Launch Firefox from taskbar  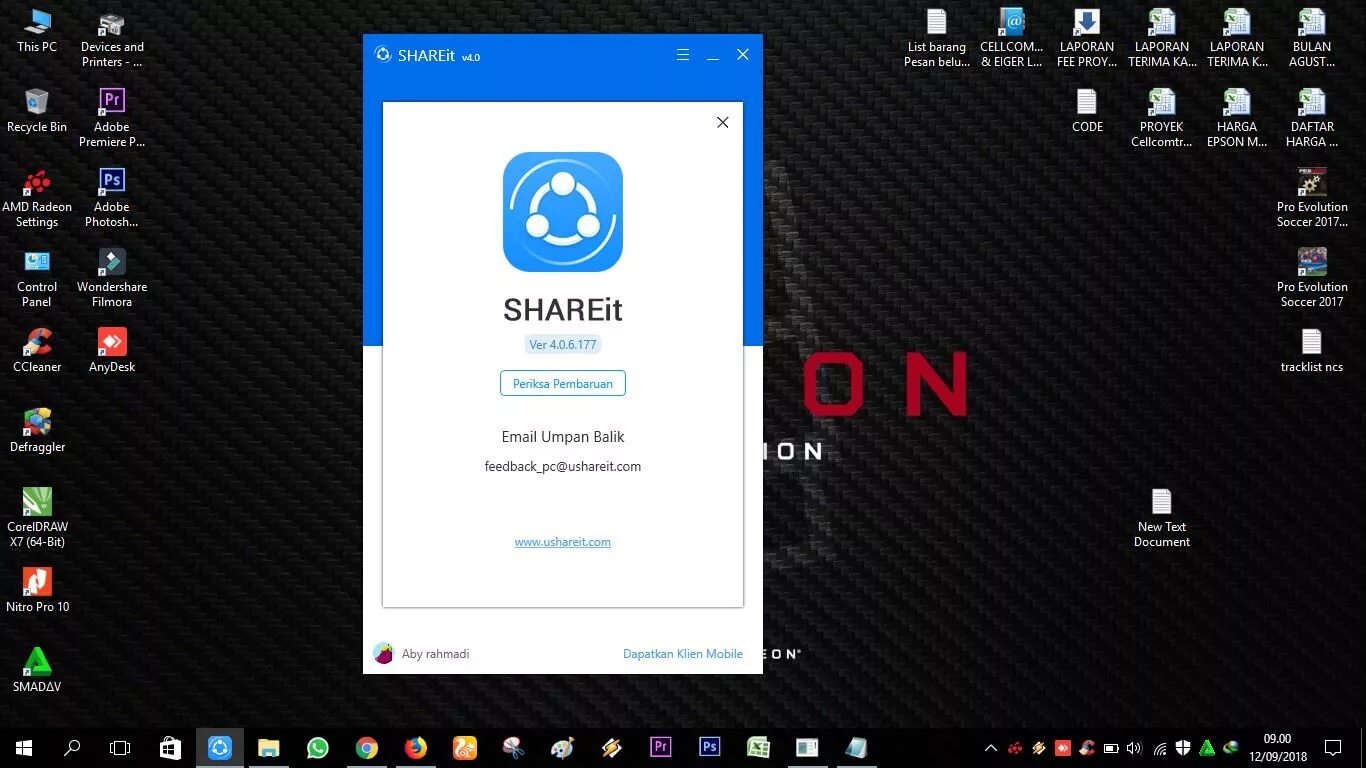coord(416,747)
